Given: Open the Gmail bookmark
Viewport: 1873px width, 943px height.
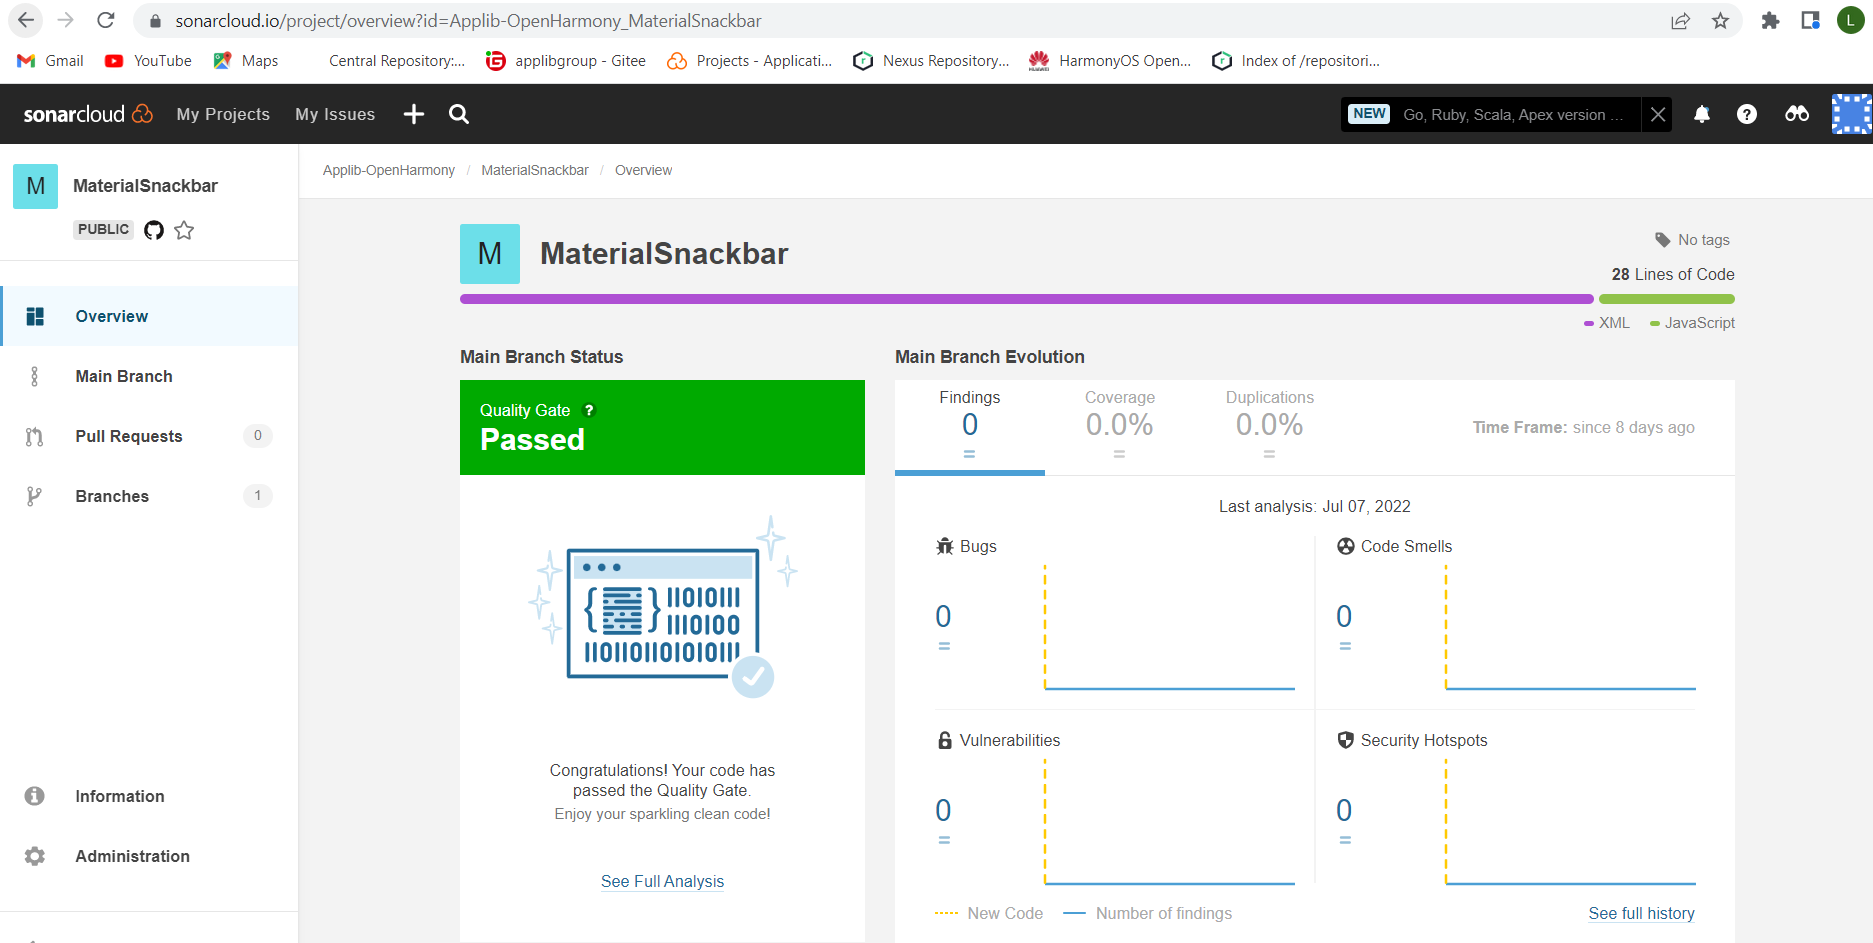Looking at the screenshot, I should pos(50,61).
